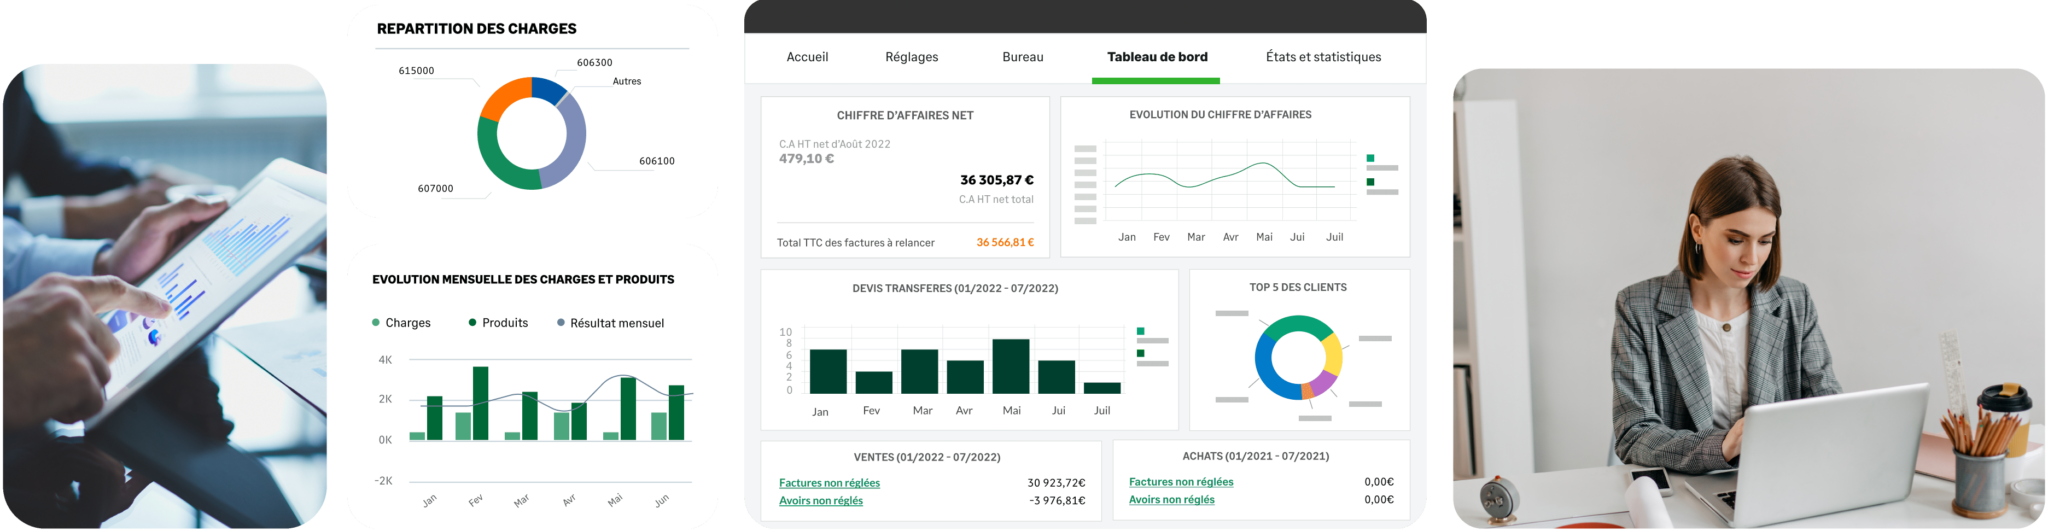Click the tablet photo on the left

point(164,296)
